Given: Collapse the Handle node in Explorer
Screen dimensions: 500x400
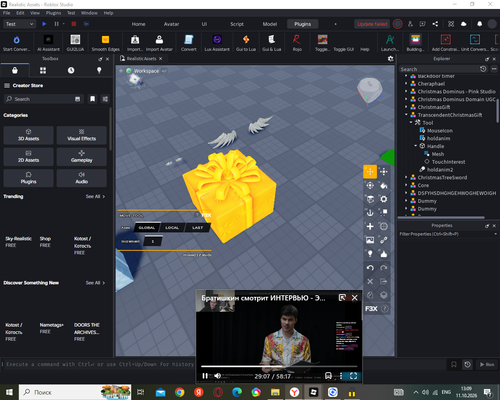Looking at the screenshot, I should click(x=416, y=146).
